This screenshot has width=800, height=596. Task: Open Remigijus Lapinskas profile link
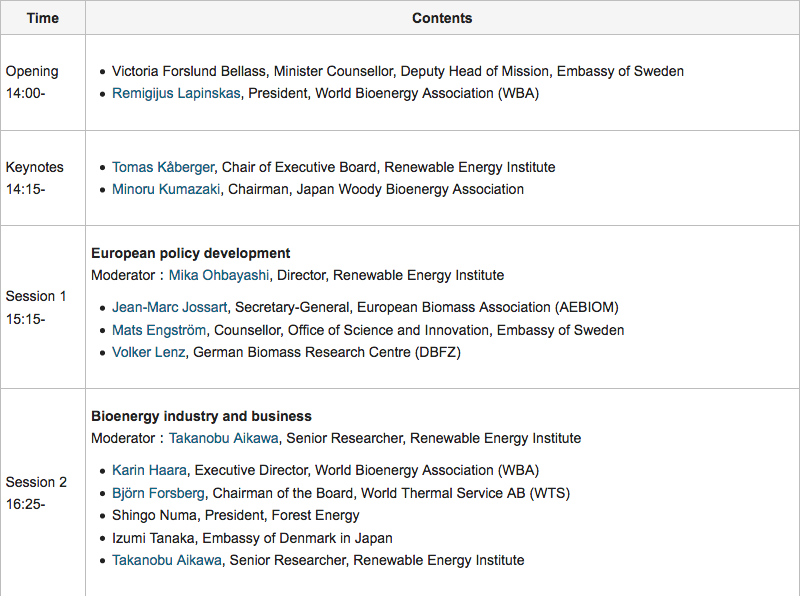click(176, 93)
